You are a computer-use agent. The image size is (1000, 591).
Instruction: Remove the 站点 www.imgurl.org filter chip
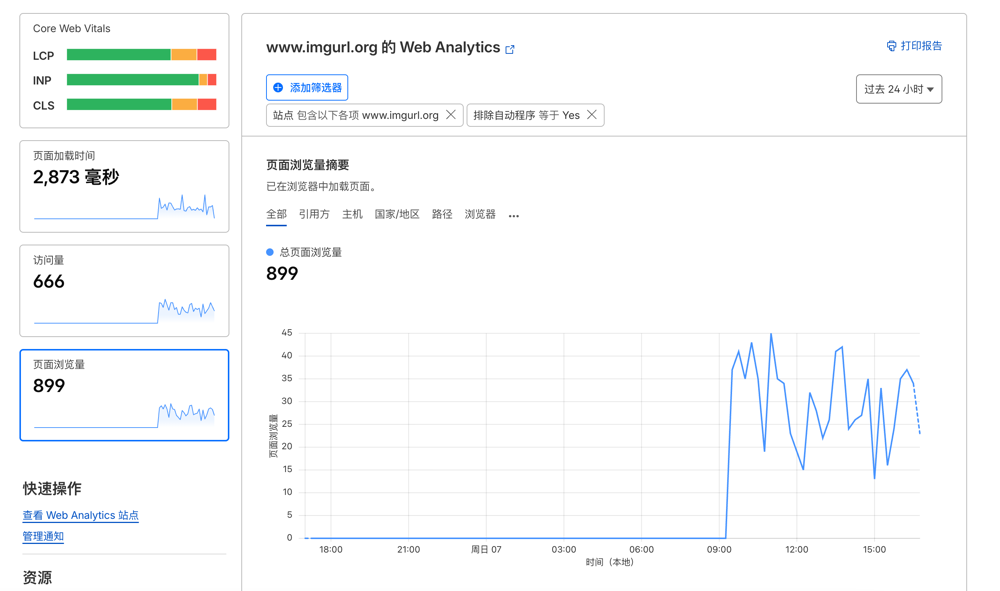pyautogui.click(x=451, y=115)
